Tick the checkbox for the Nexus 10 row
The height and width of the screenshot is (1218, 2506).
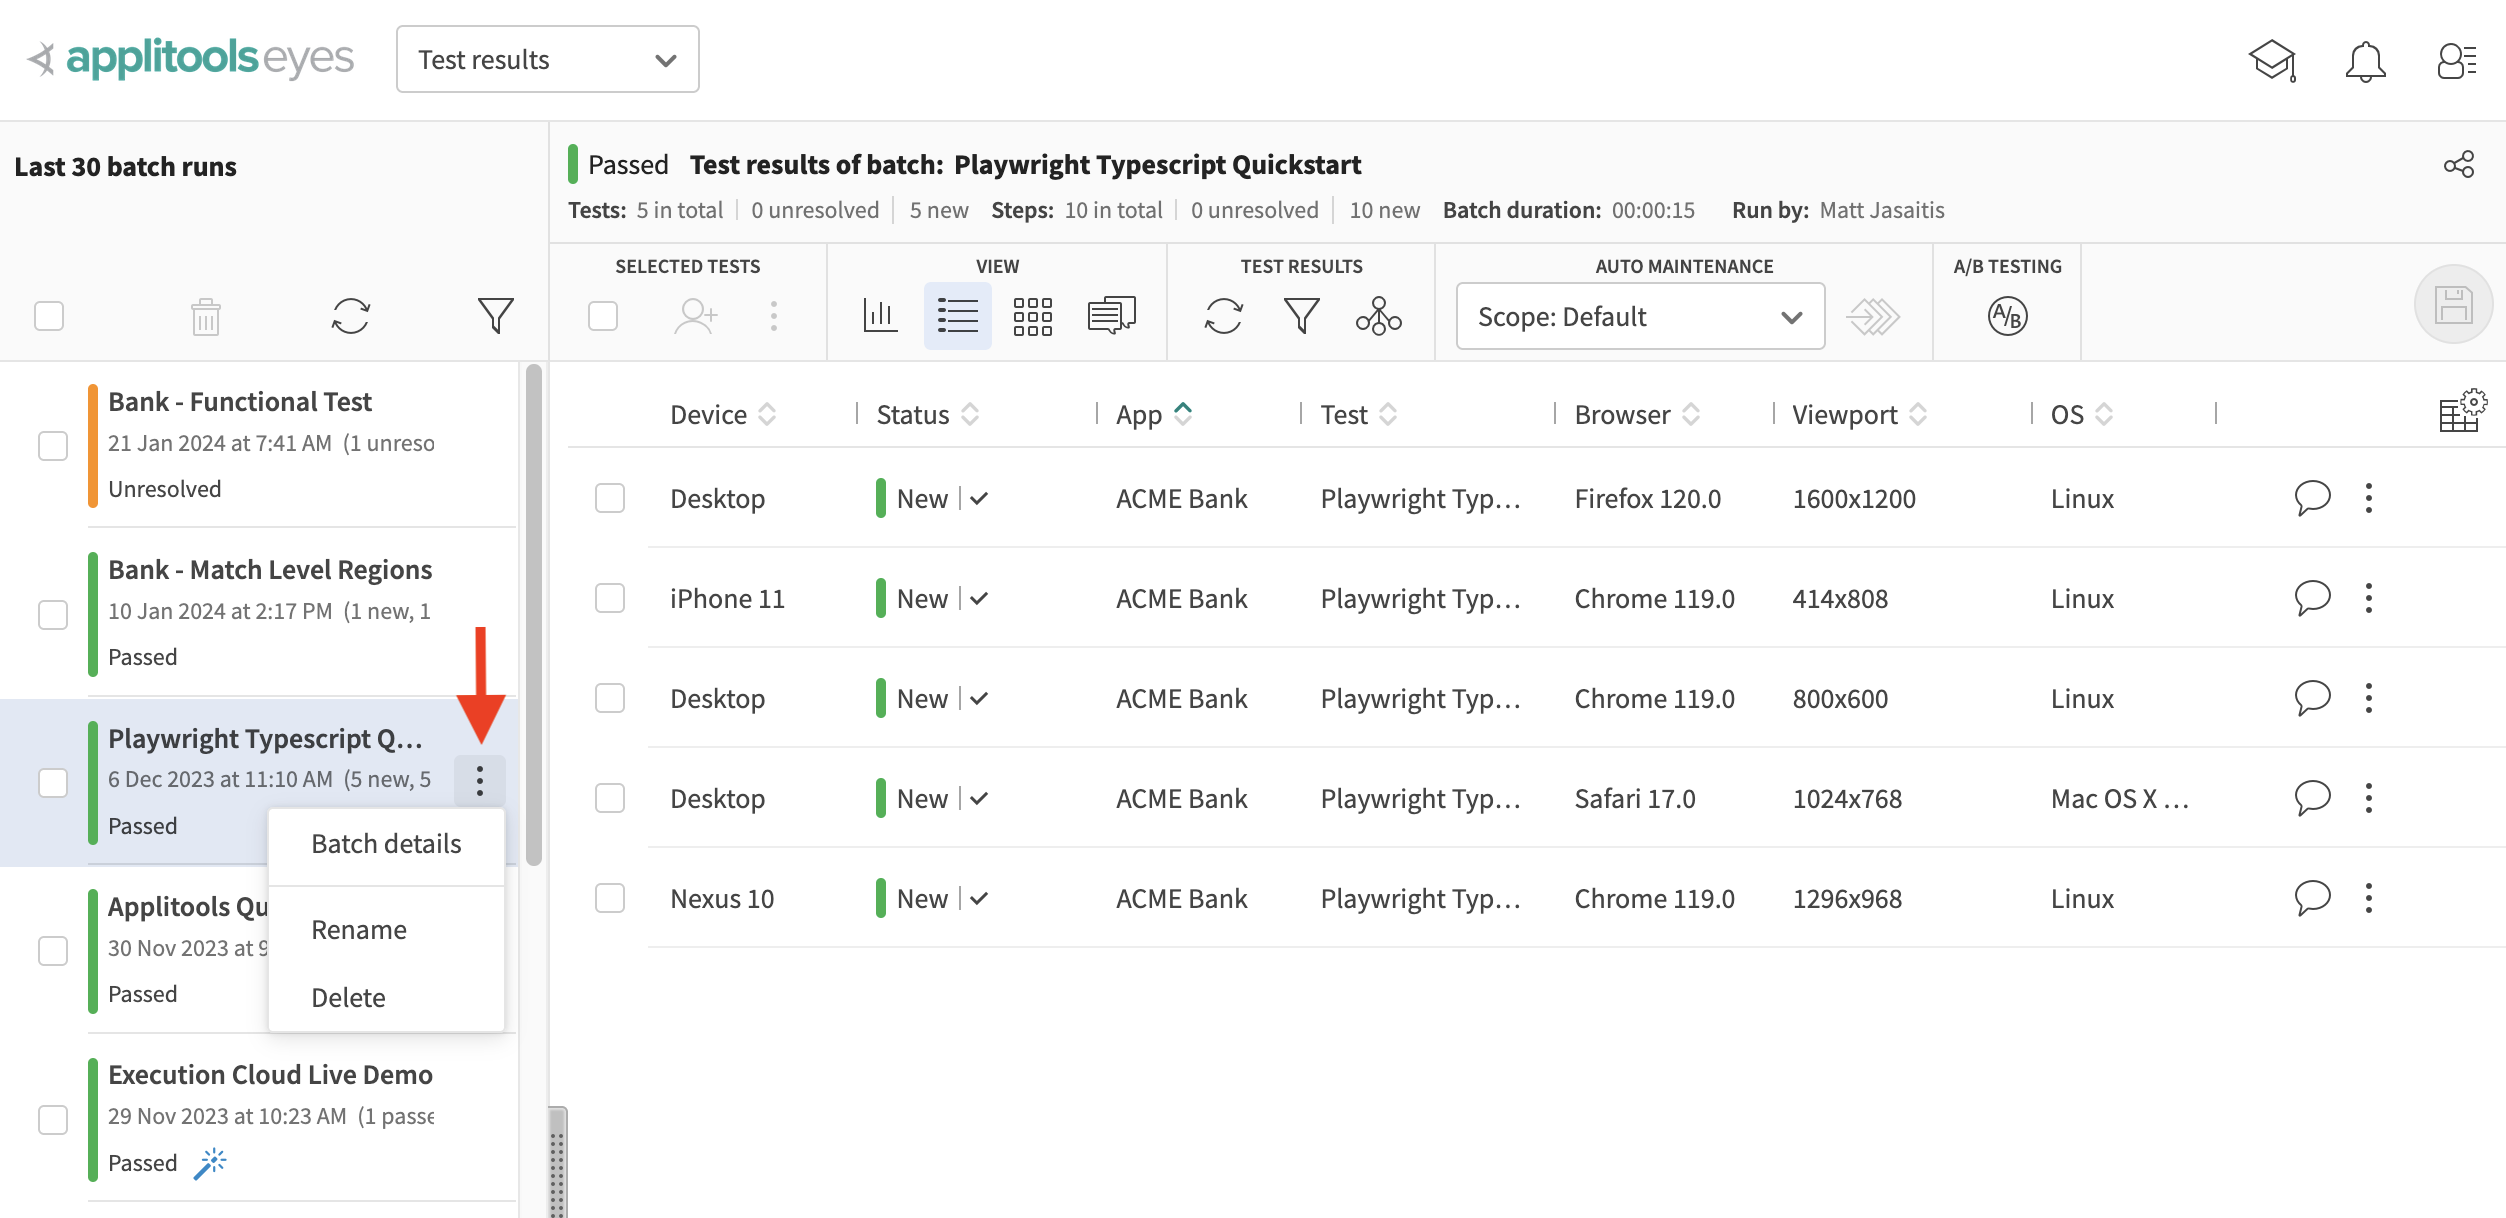point(610,898)
